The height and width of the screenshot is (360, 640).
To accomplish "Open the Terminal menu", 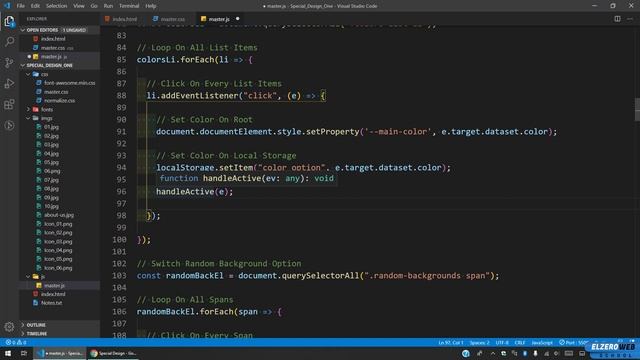I will coord(129,6).
